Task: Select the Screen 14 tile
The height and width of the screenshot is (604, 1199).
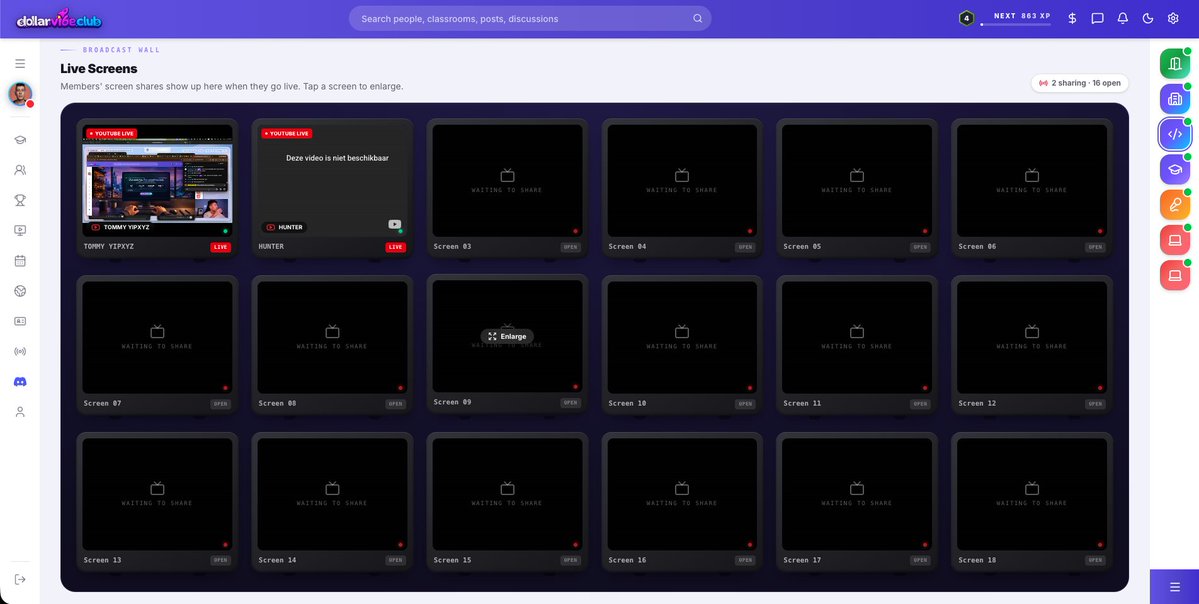Action: pos(333,501)
